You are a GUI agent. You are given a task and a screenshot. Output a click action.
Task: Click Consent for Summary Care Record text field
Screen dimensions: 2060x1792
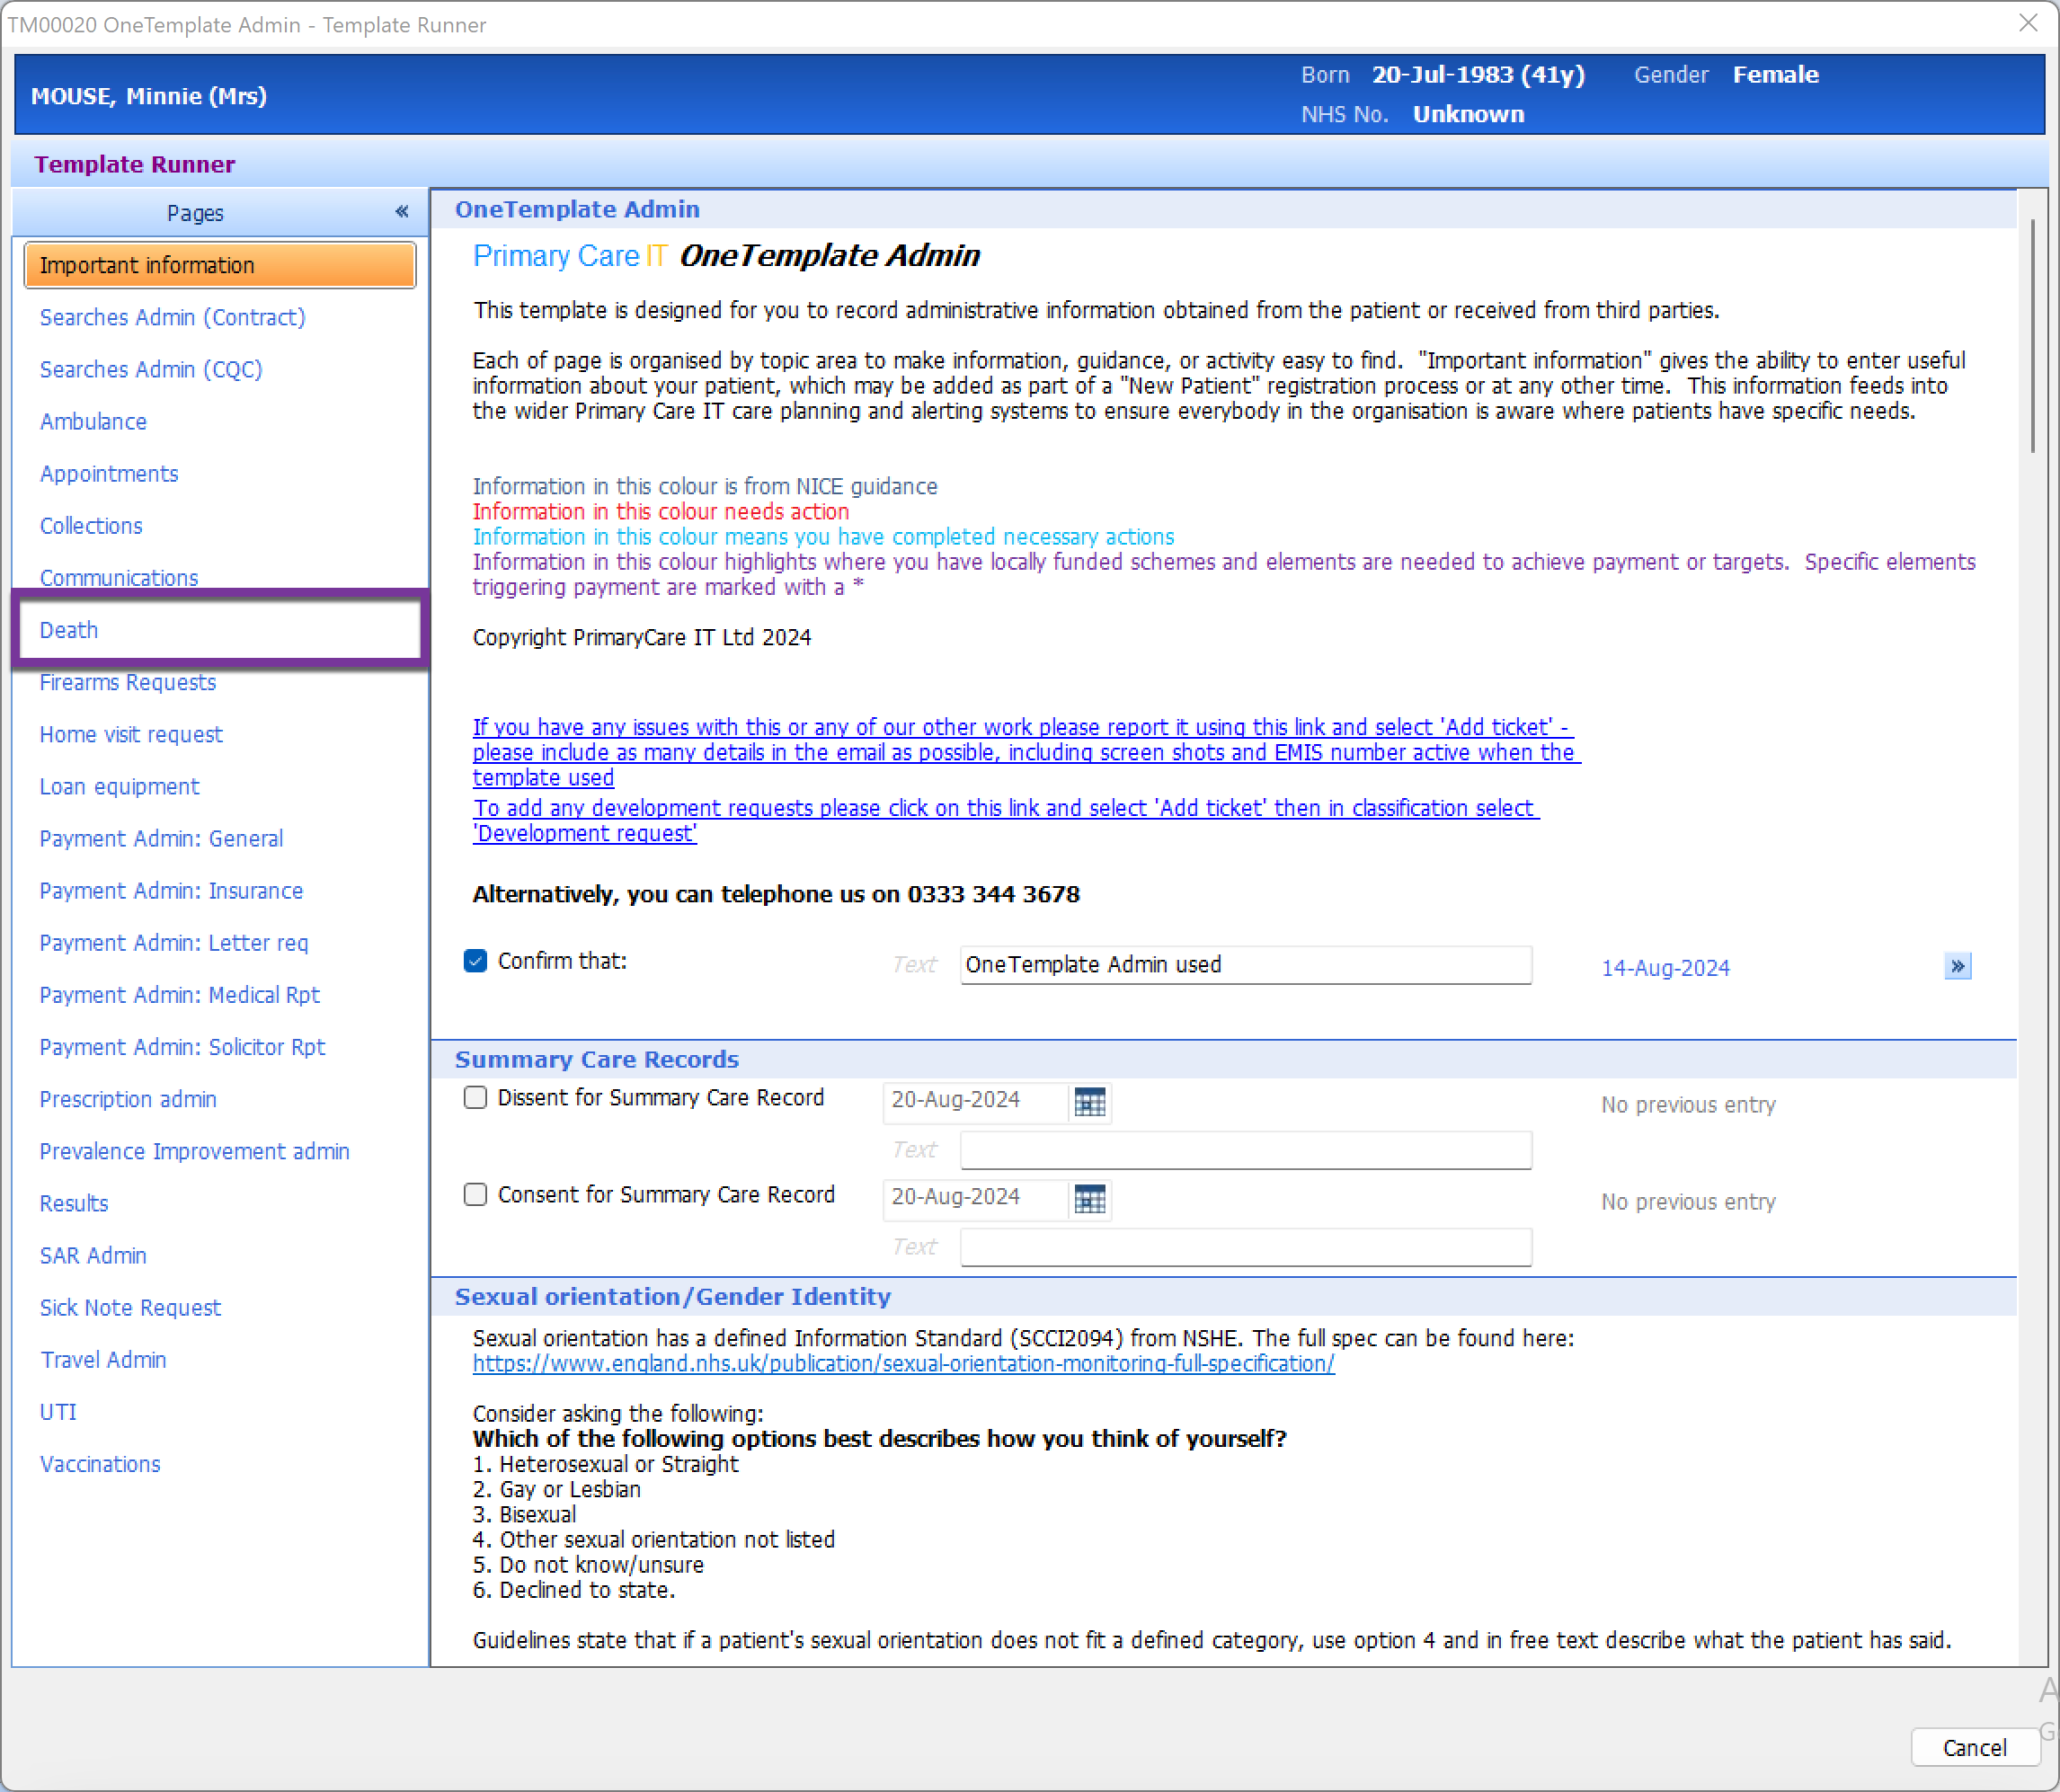click(x=1245, y=1247)
